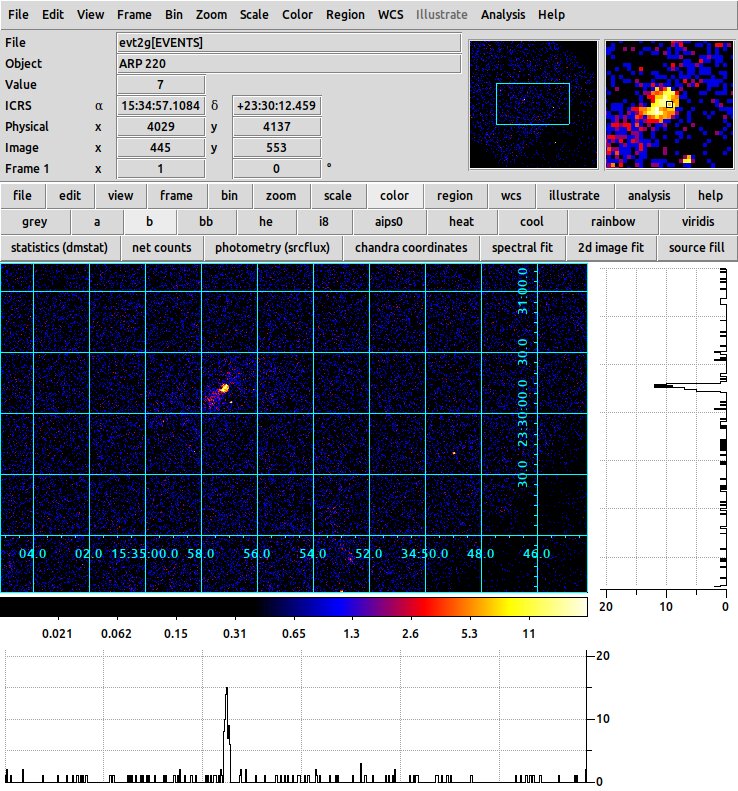Click the Object field ARP 220
The image size is (738, 791).
point(289,64)
